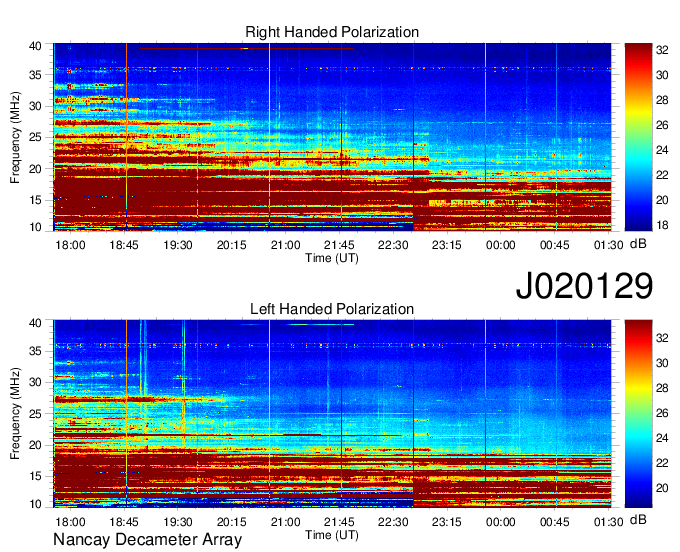Click the 25 MHz tick on Left Handed plot
Screen dimensions: 680x552
(36, 414)
